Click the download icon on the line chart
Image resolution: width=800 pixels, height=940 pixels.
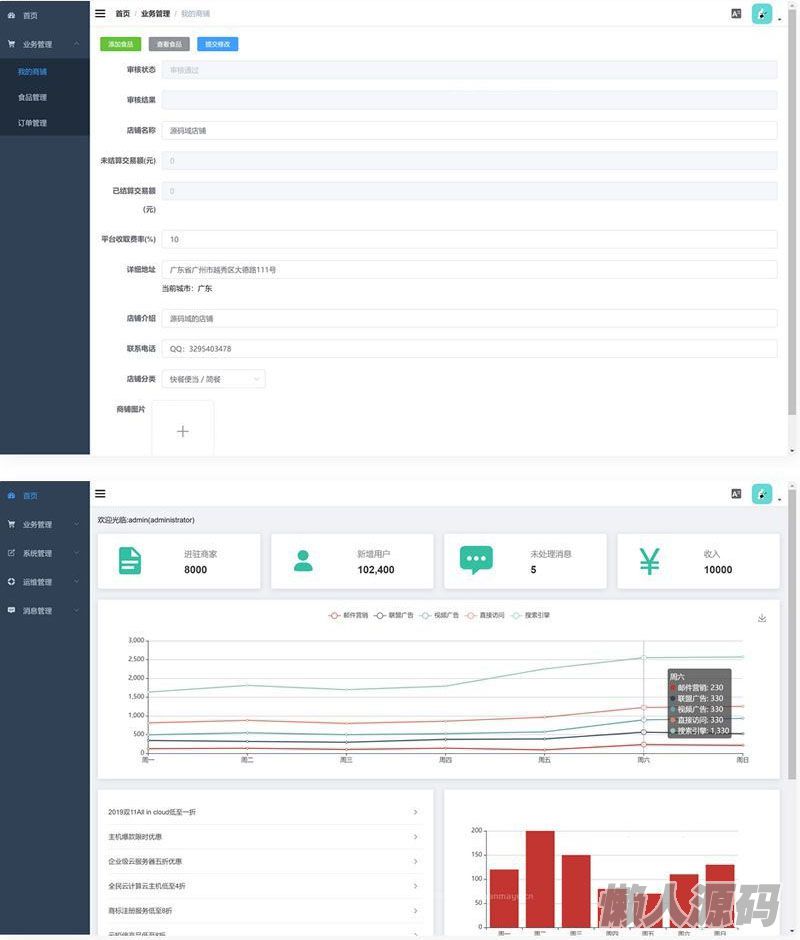[x=762, y=619]
